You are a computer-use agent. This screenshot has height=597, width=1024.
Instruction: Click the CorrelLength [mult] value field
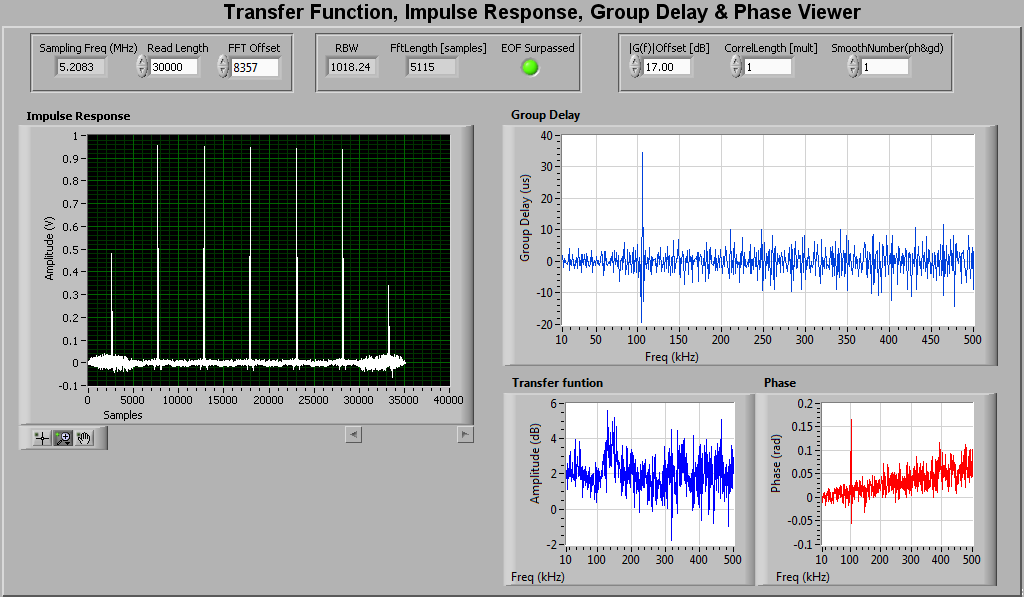[768, 67]
